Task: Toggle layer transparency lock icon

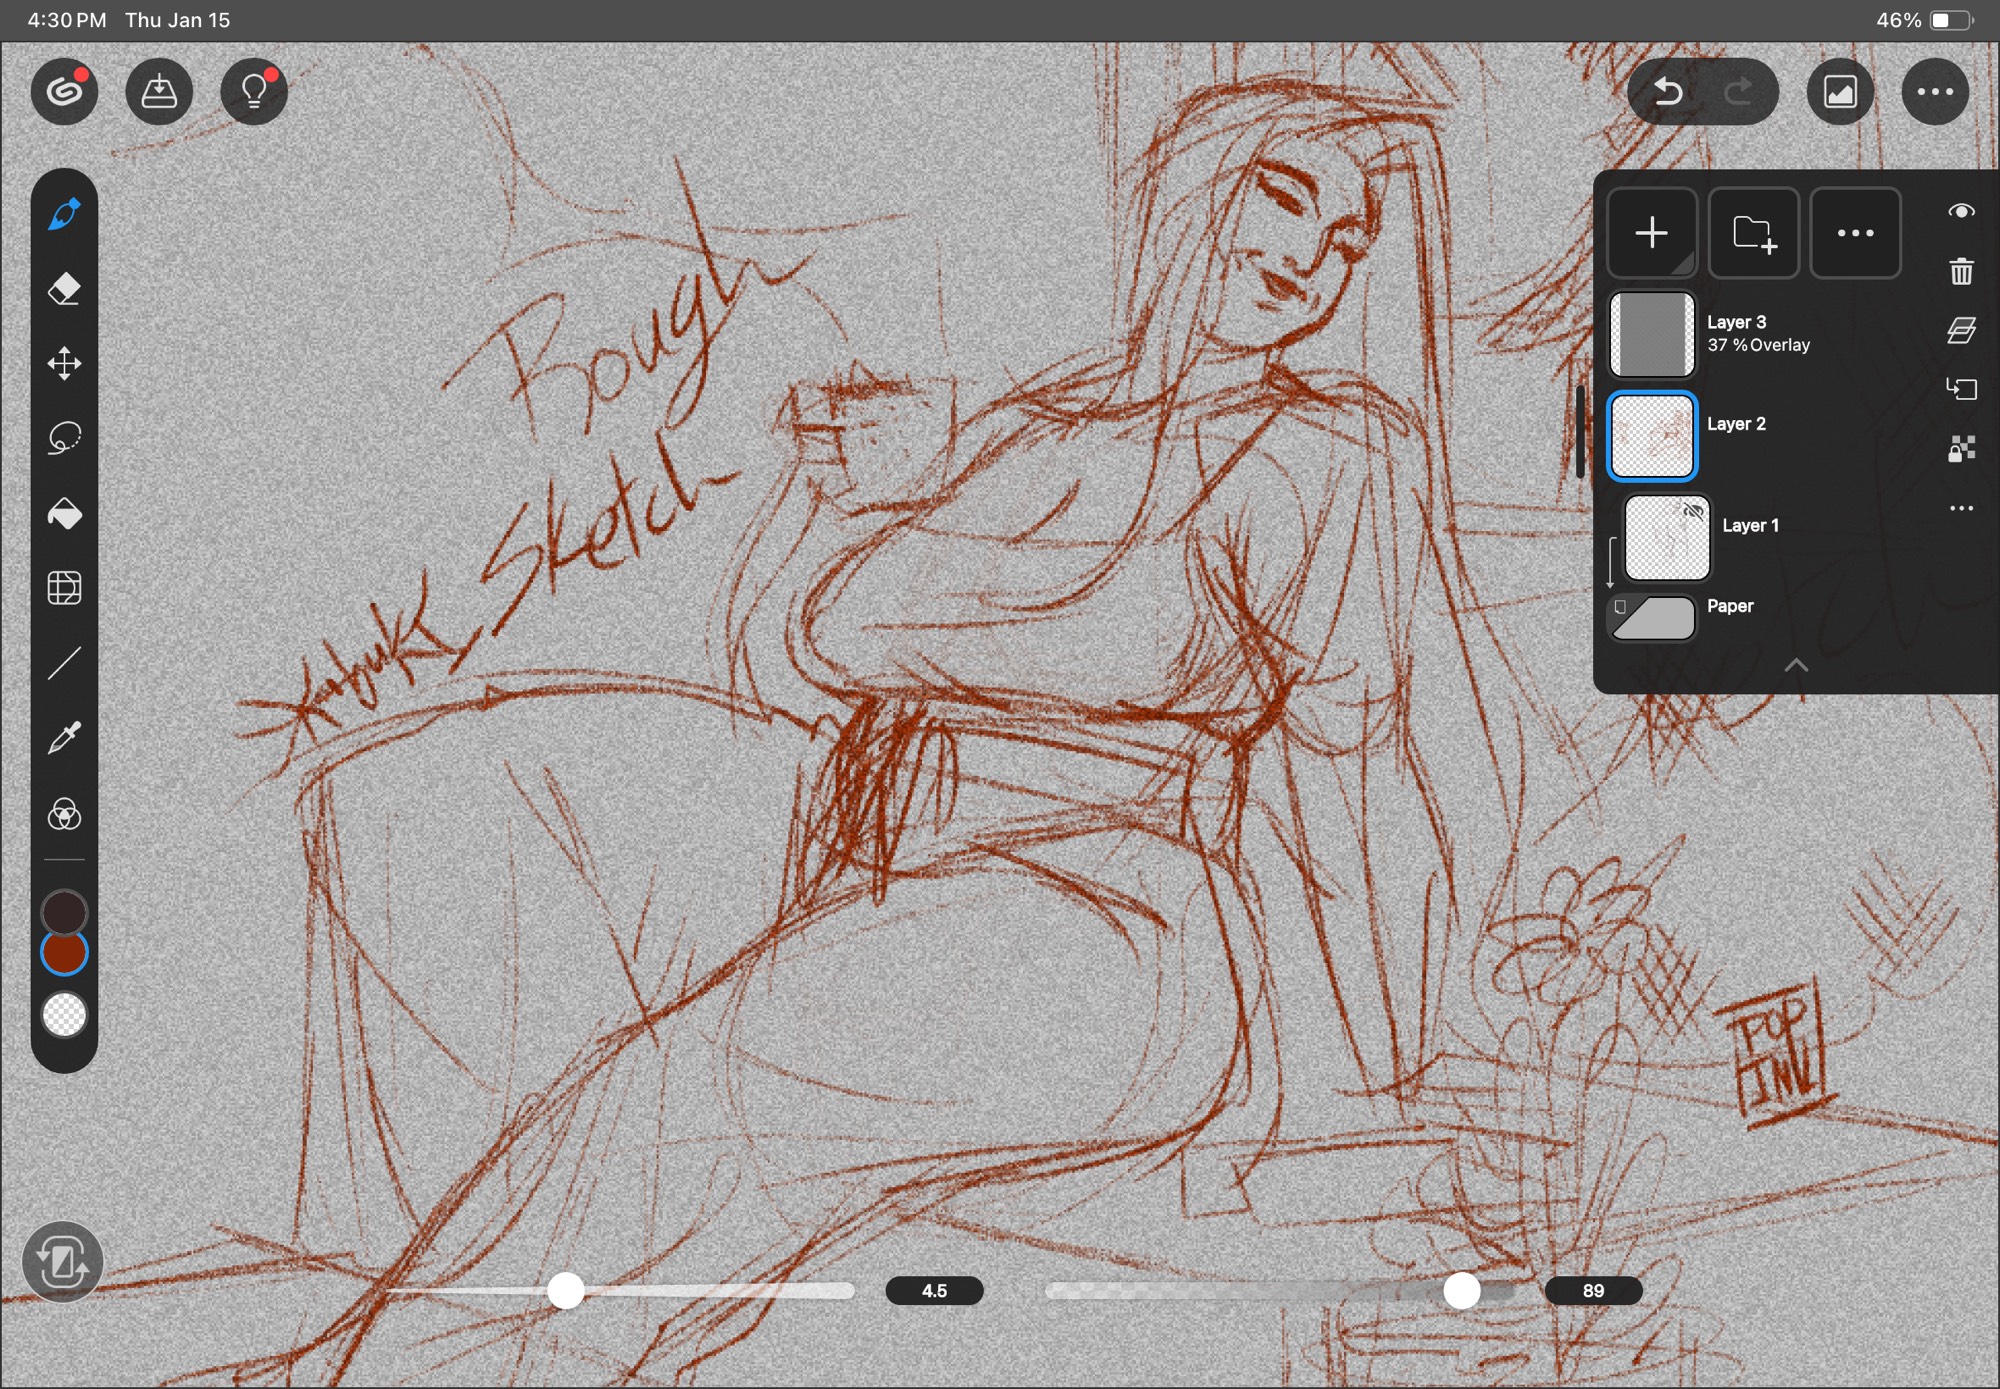Action: point(1961,449)
